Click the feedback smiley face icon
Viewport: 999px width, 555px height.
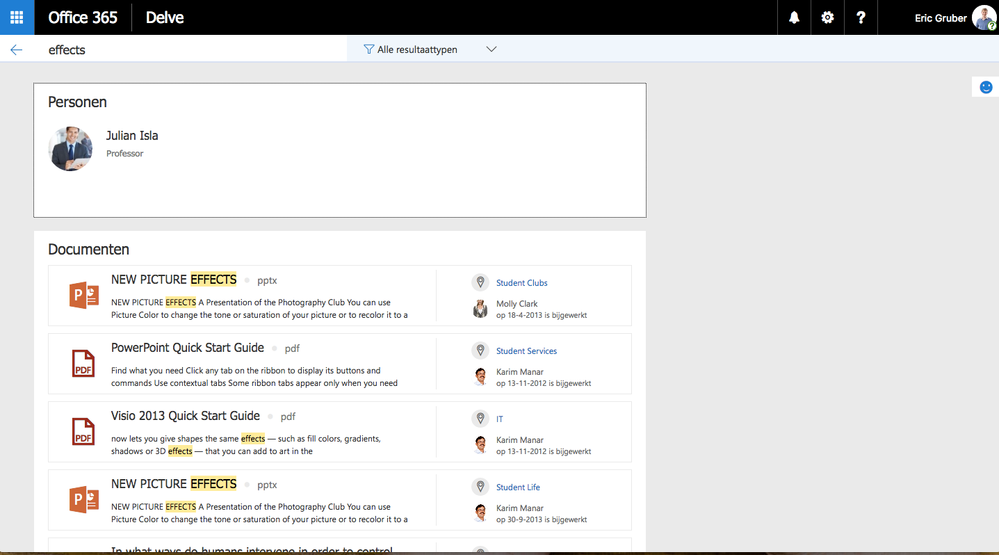986,87
